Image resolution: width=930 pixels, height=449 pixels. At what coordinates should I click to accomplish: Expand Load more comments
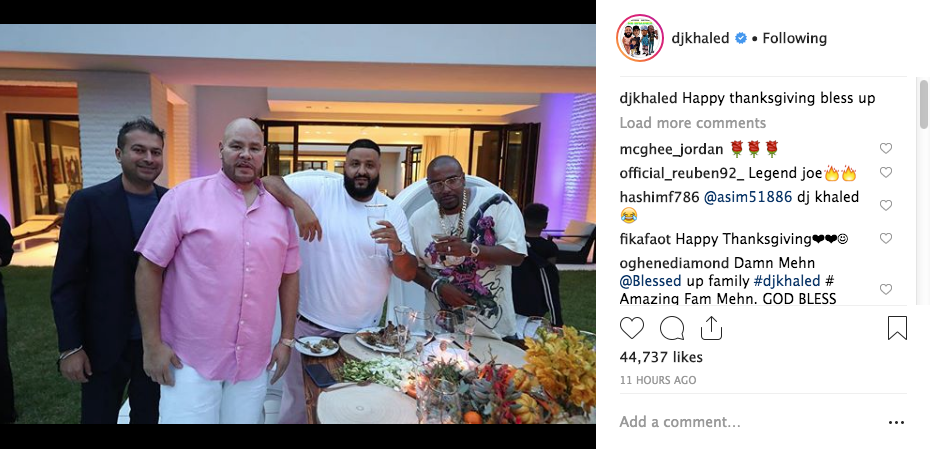coord(693,123)
